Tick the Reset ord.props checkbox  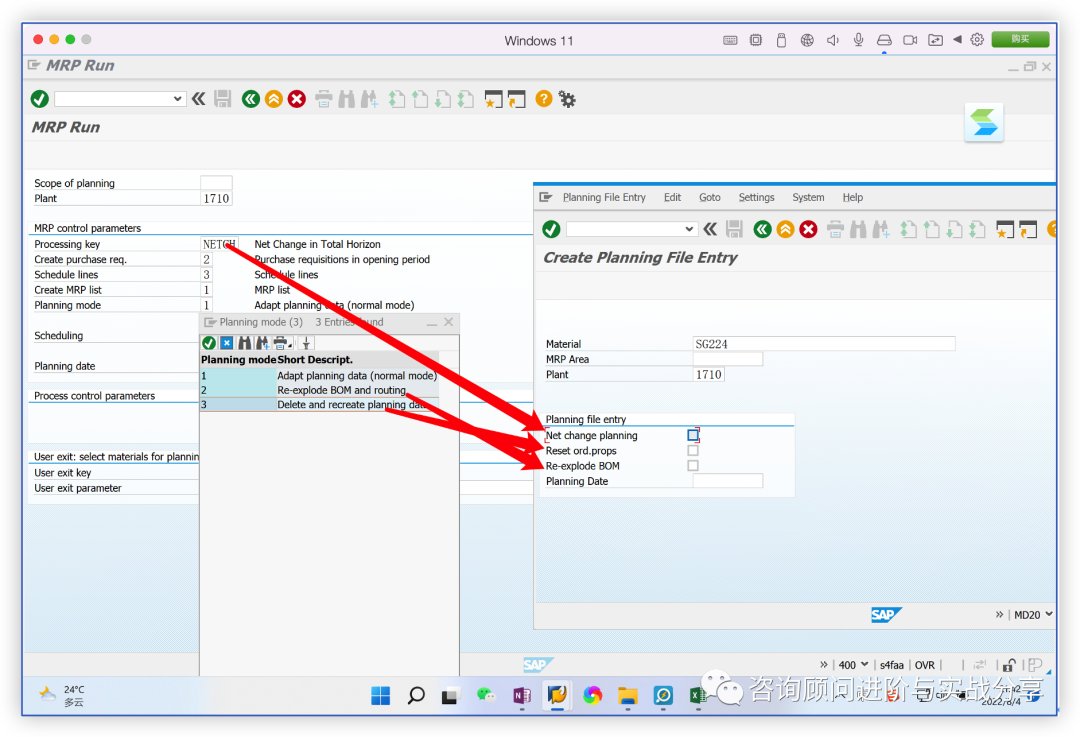pos(693,450)
